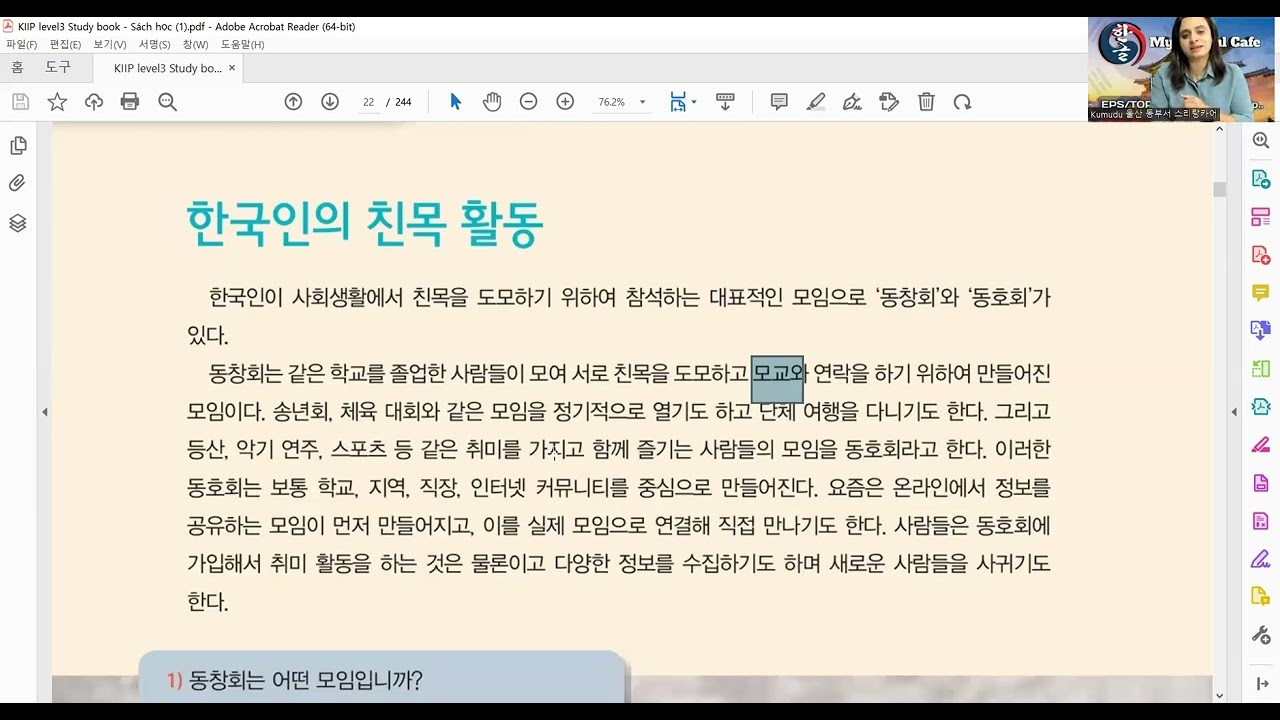Open the 파일(F) menu

coord(21,44)
